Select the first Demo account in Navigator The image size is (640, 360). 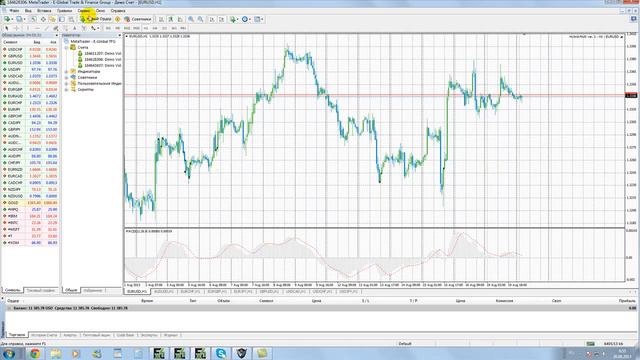click(x=100, y=53)
